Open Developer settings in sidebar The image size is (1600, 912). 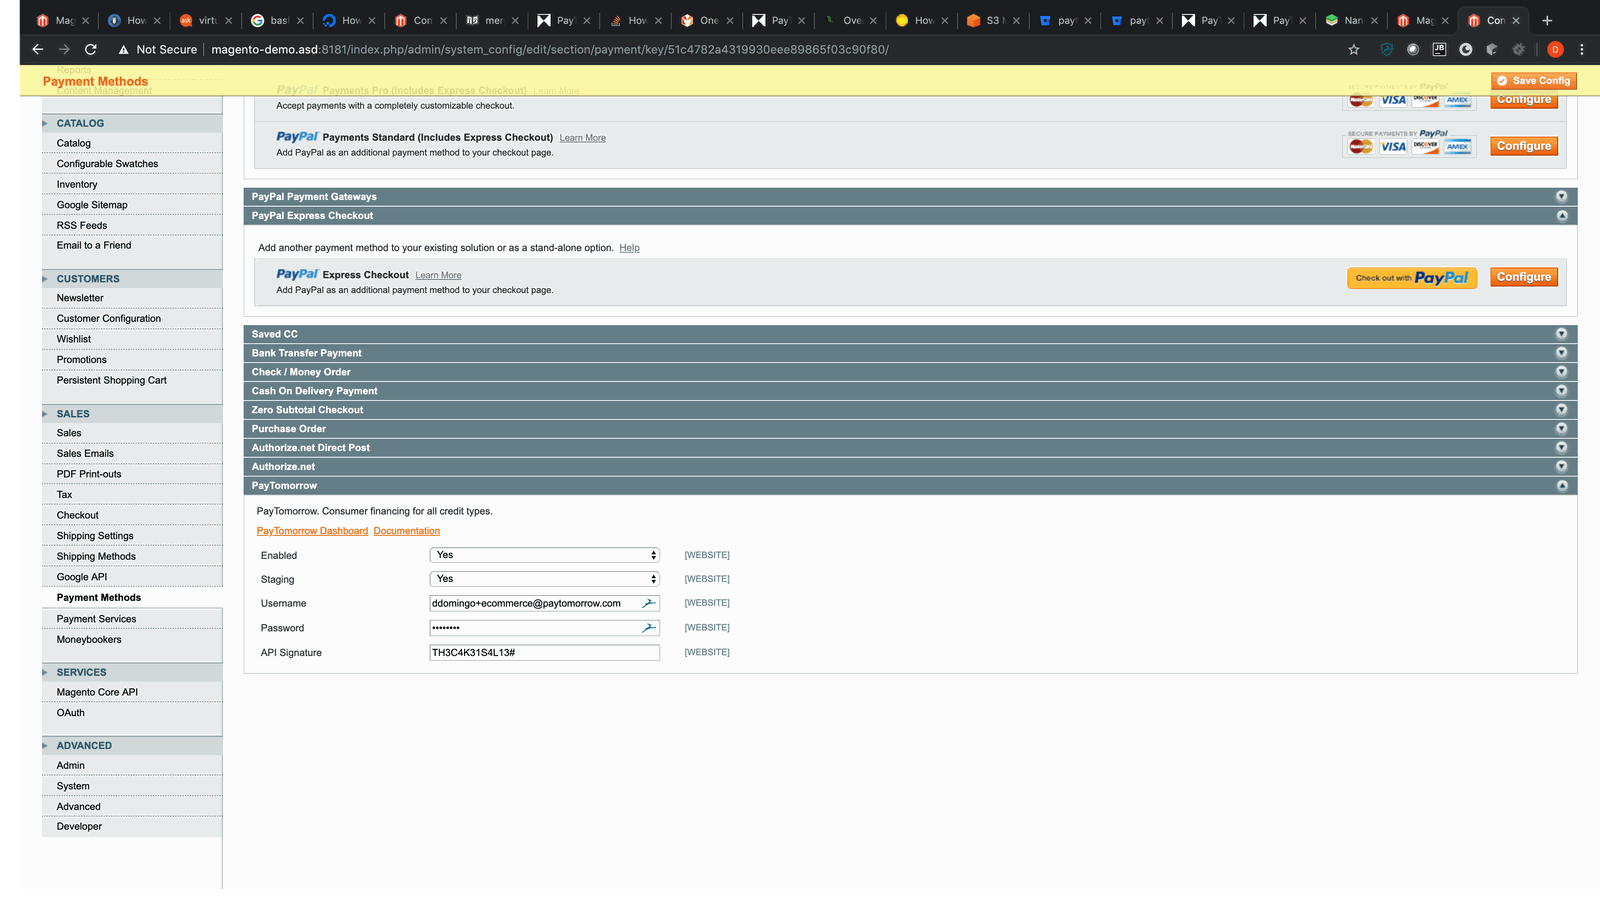coord(79,827)
